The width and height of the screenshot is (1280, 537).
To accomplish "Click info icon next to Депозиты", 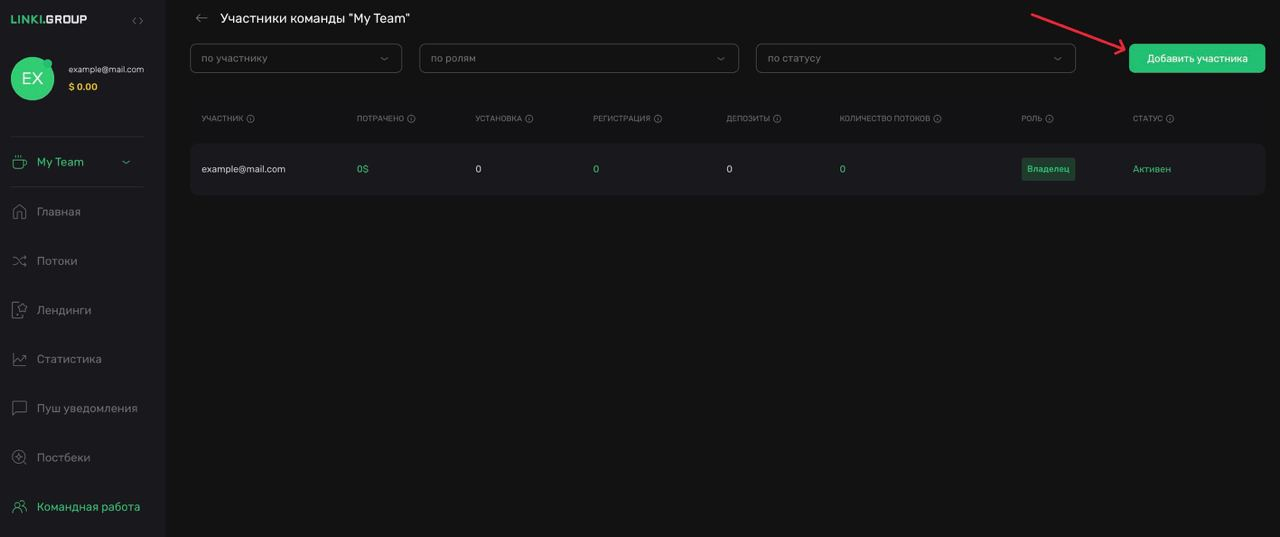I will coord(777,119).
